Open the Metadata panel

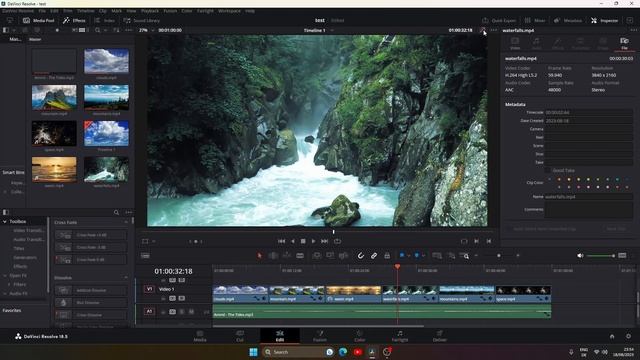pyautogui.click(x=568, y=20)
